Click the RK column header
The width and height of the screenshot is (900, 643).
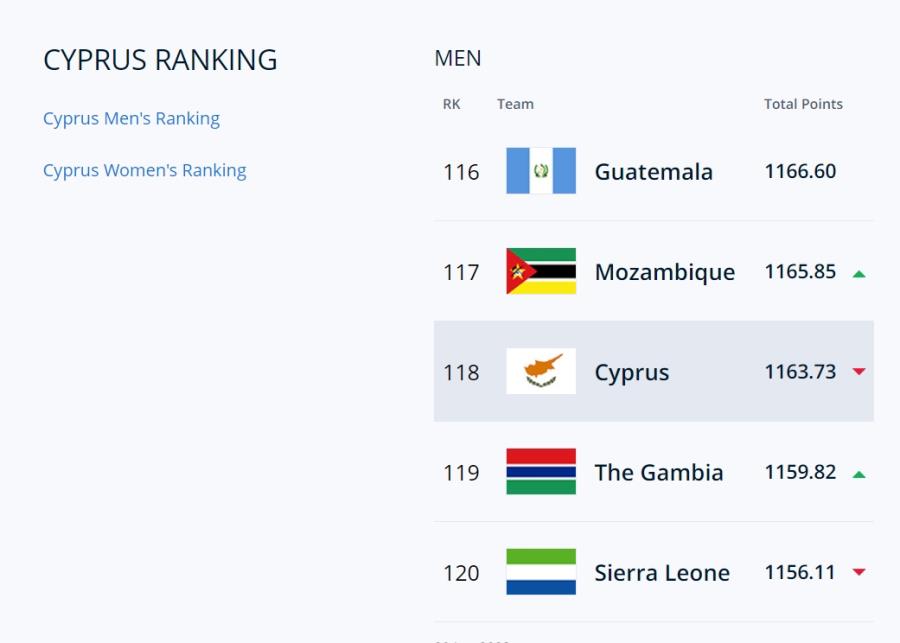tap(451, 104)
